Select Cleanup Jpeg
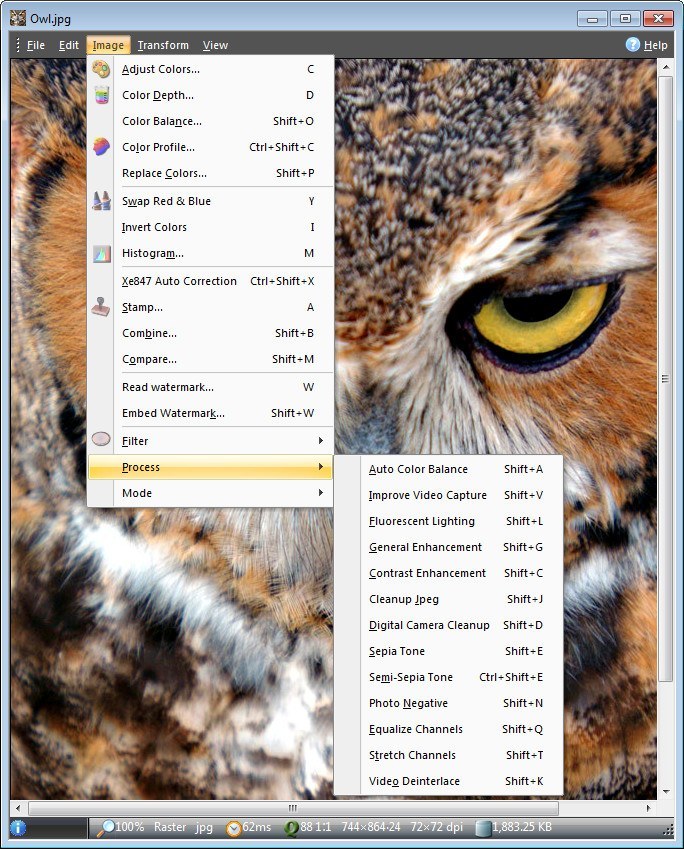This screenshot has width=684, height=849. point(448,599)
